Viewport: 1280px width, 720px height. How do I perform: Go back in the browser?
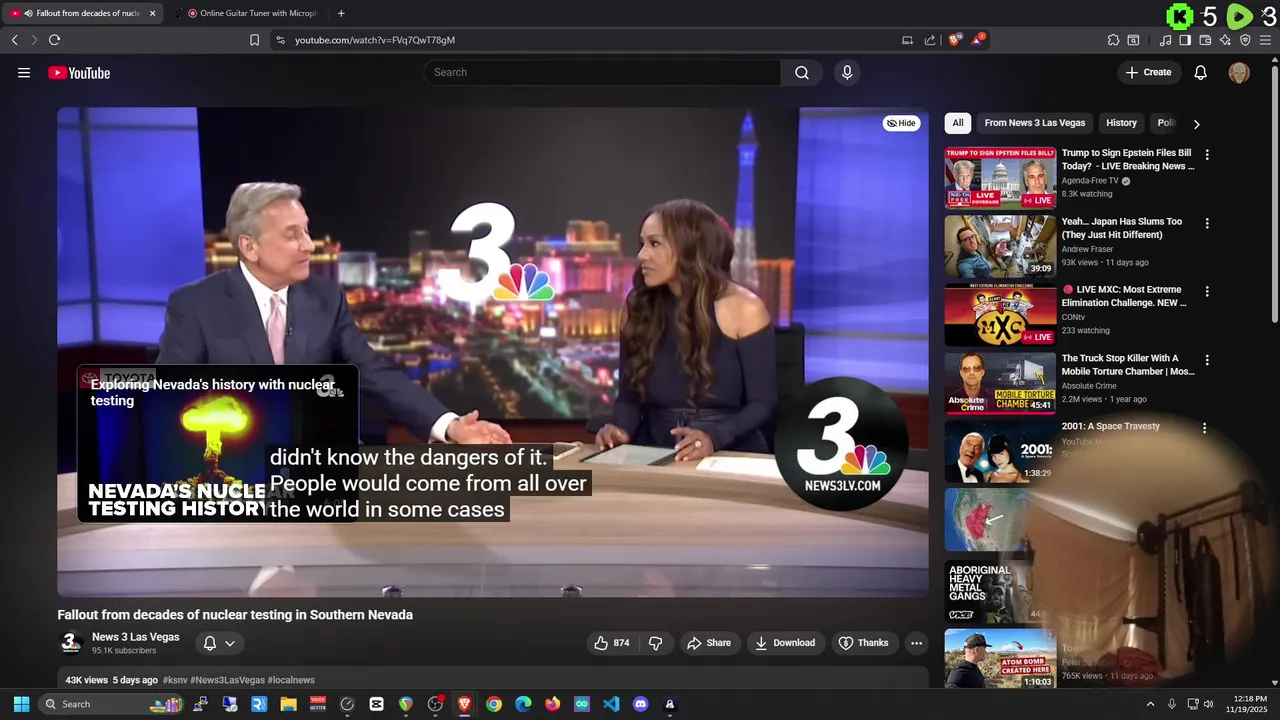14,40
